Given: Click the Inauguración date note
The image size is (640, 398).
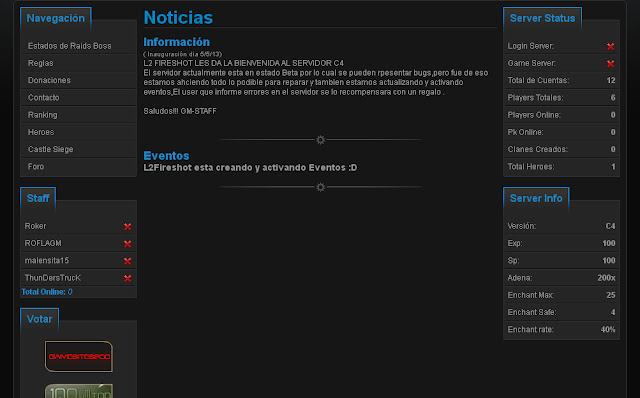Looking at the screenshot, I should (182, 54).
